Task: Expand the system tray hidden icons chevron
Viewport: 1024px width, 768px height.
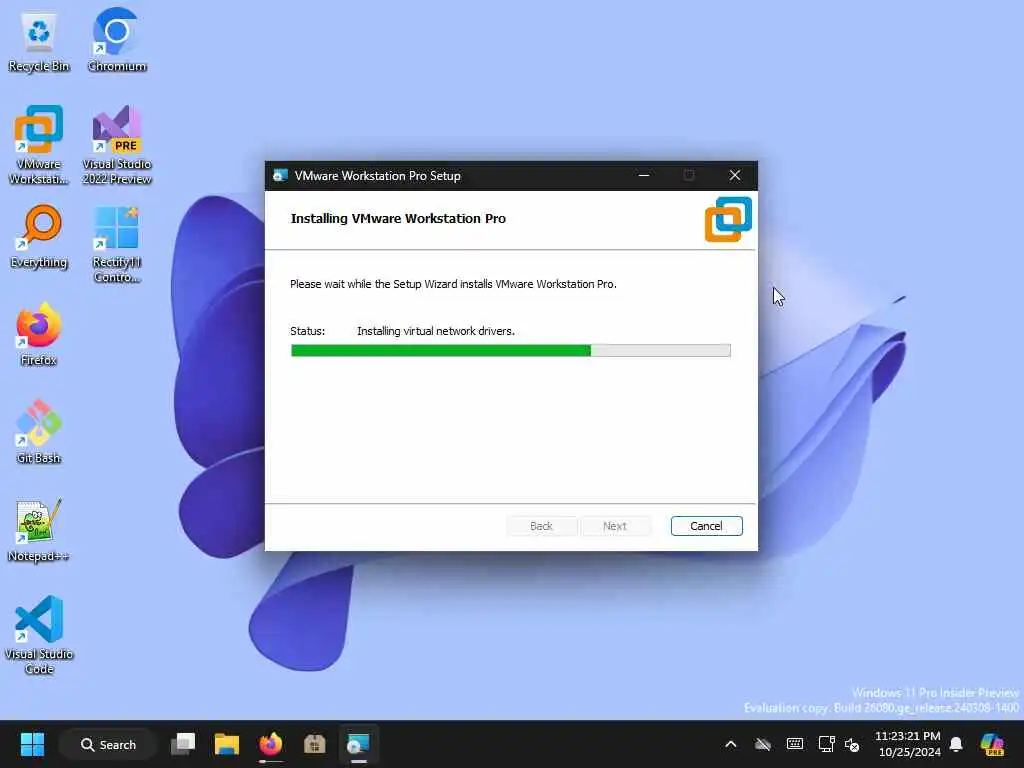Action: coord(731,744)
